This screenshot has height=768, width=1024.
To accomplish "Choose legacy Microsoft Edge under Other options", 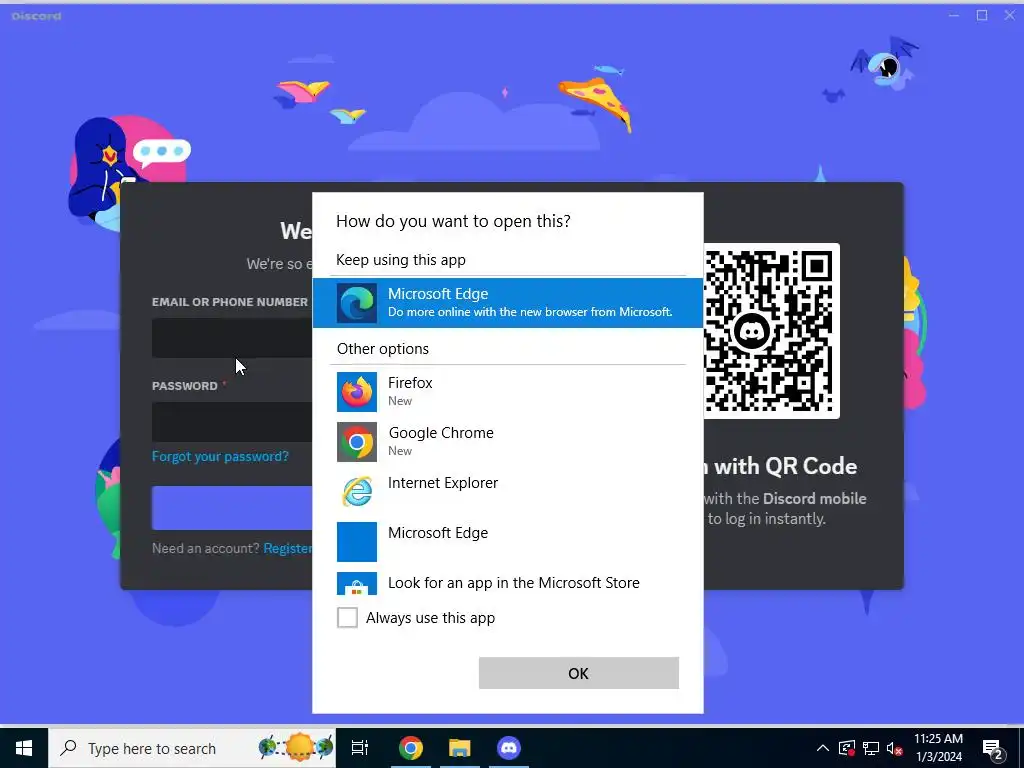I will tap(507, 541).
